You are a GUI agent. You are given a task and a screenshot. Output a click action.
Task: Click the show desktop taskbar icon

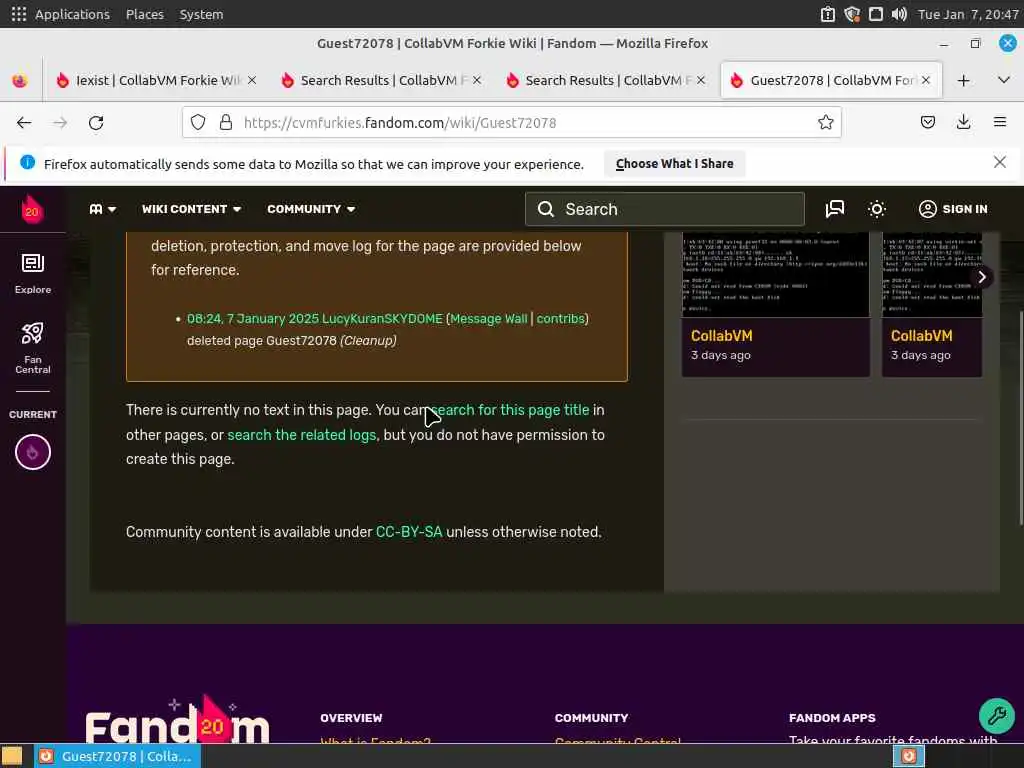click(12, 756)
